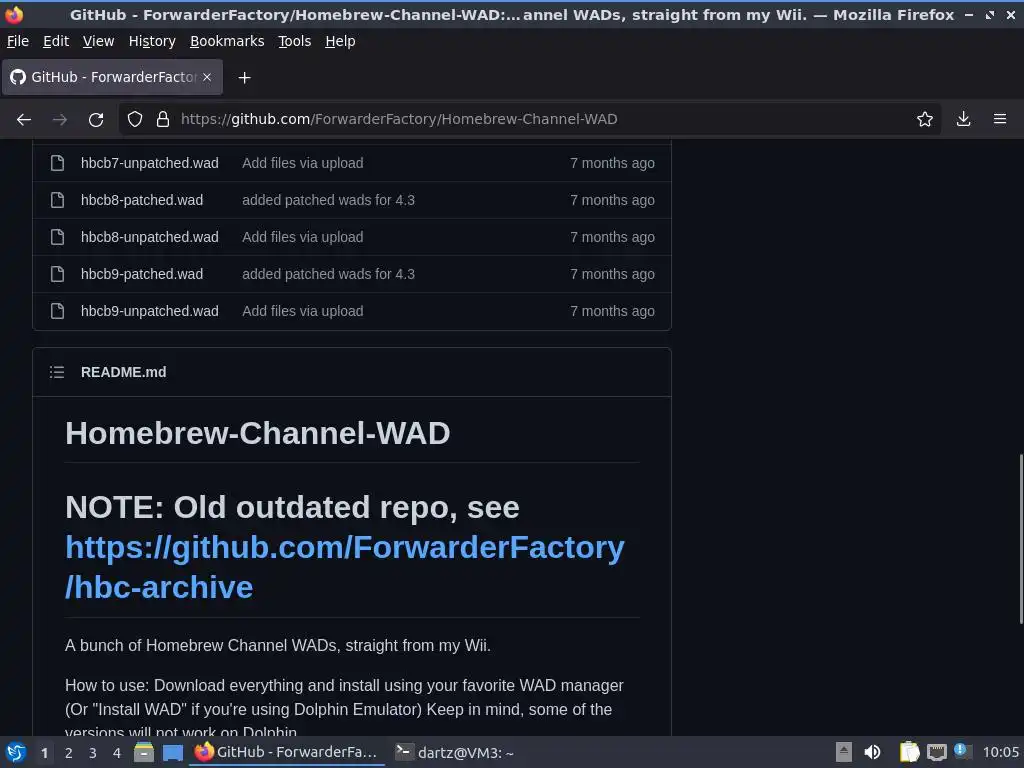Click the URL address bar
Screen dimensions: 1024x768
coord(529,120)
